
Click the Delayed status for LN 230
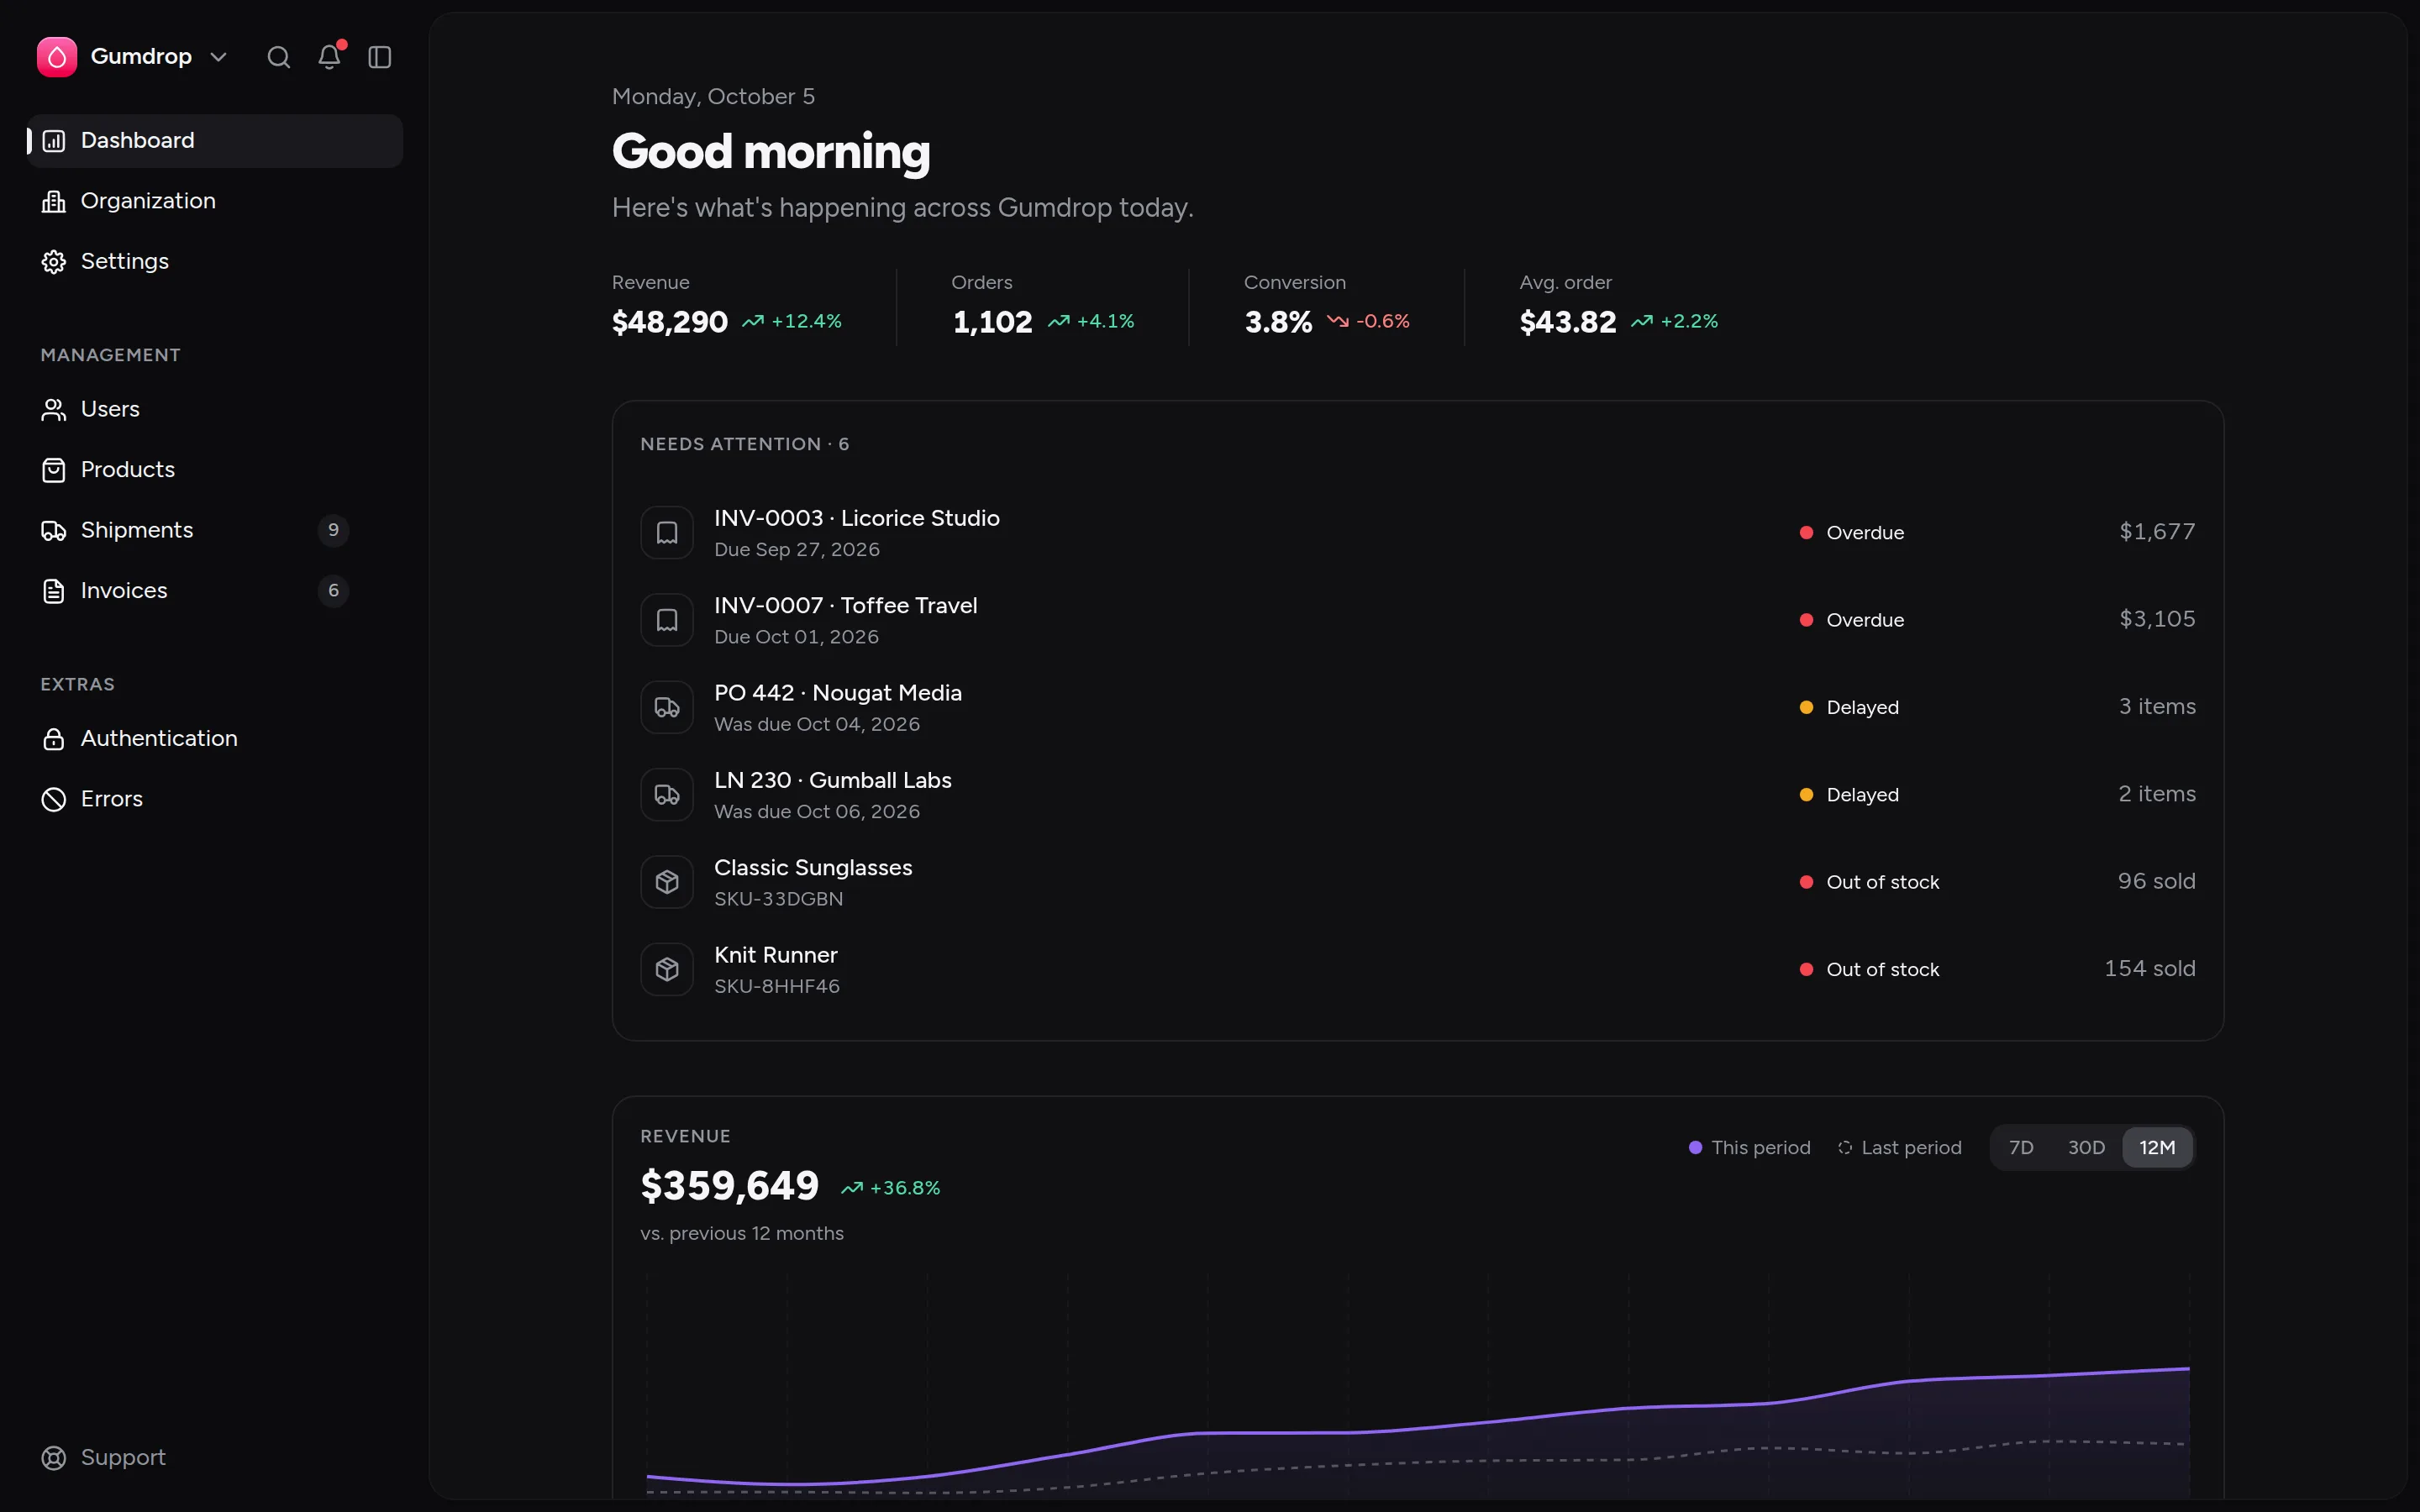pyautogui.click(x=1849, y=795)
